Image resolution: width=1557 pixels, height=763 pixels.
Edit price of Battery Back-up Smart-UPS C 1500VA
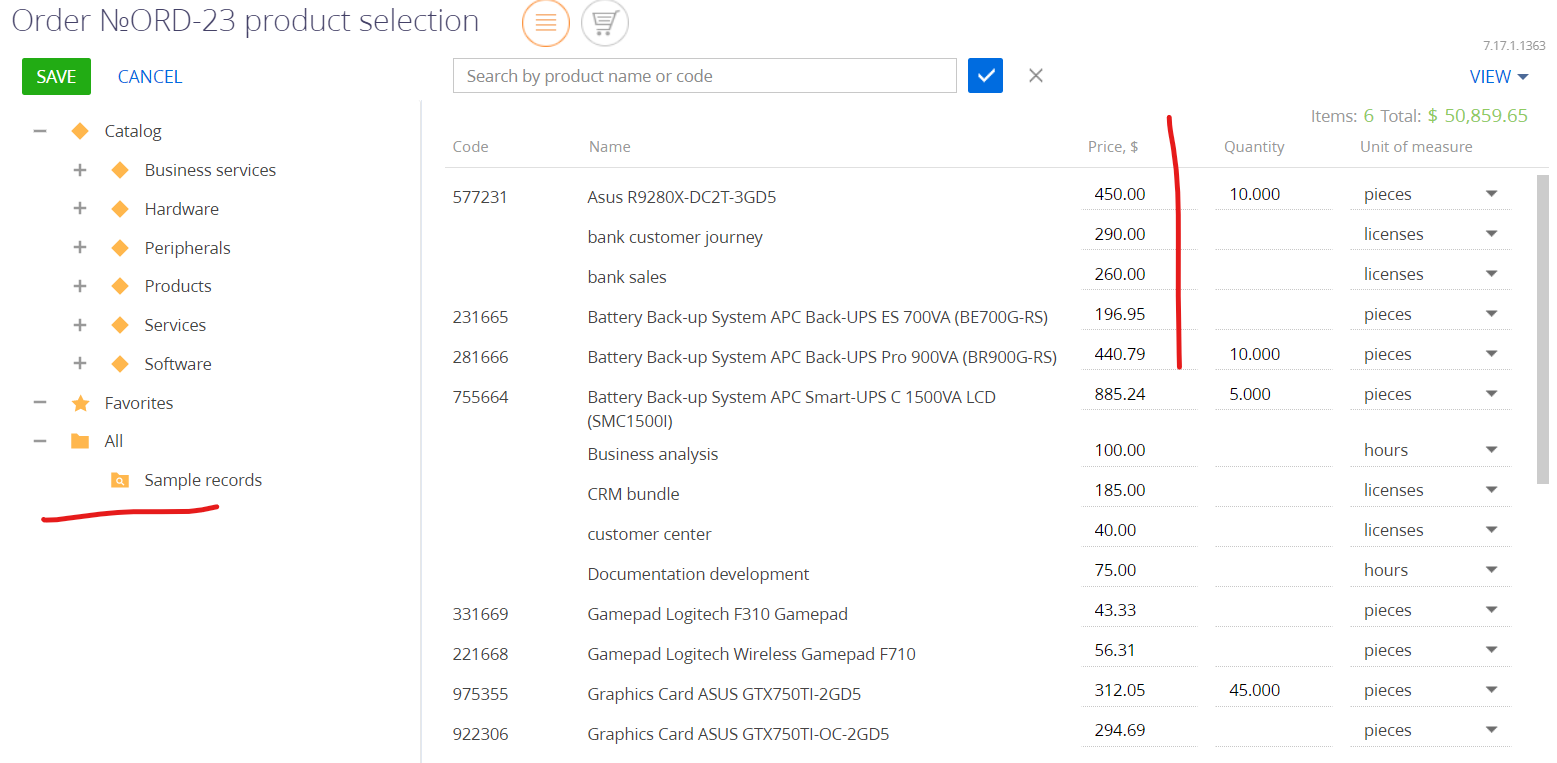pos(1138,394)
